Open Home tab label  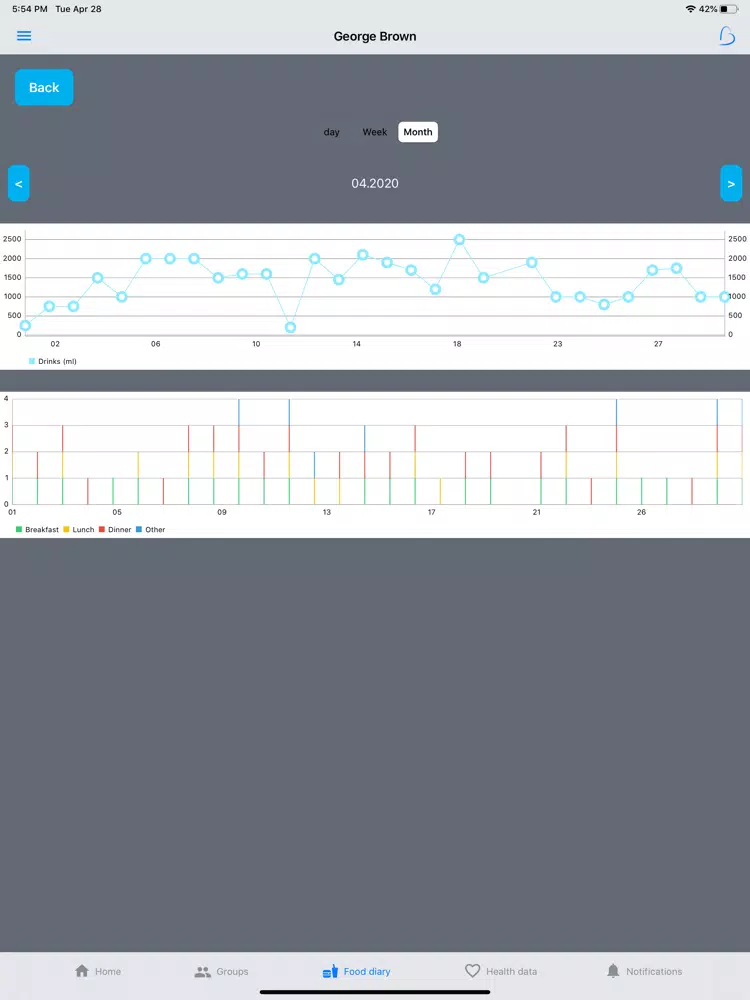pyautogui.click(x=108, y=971)
